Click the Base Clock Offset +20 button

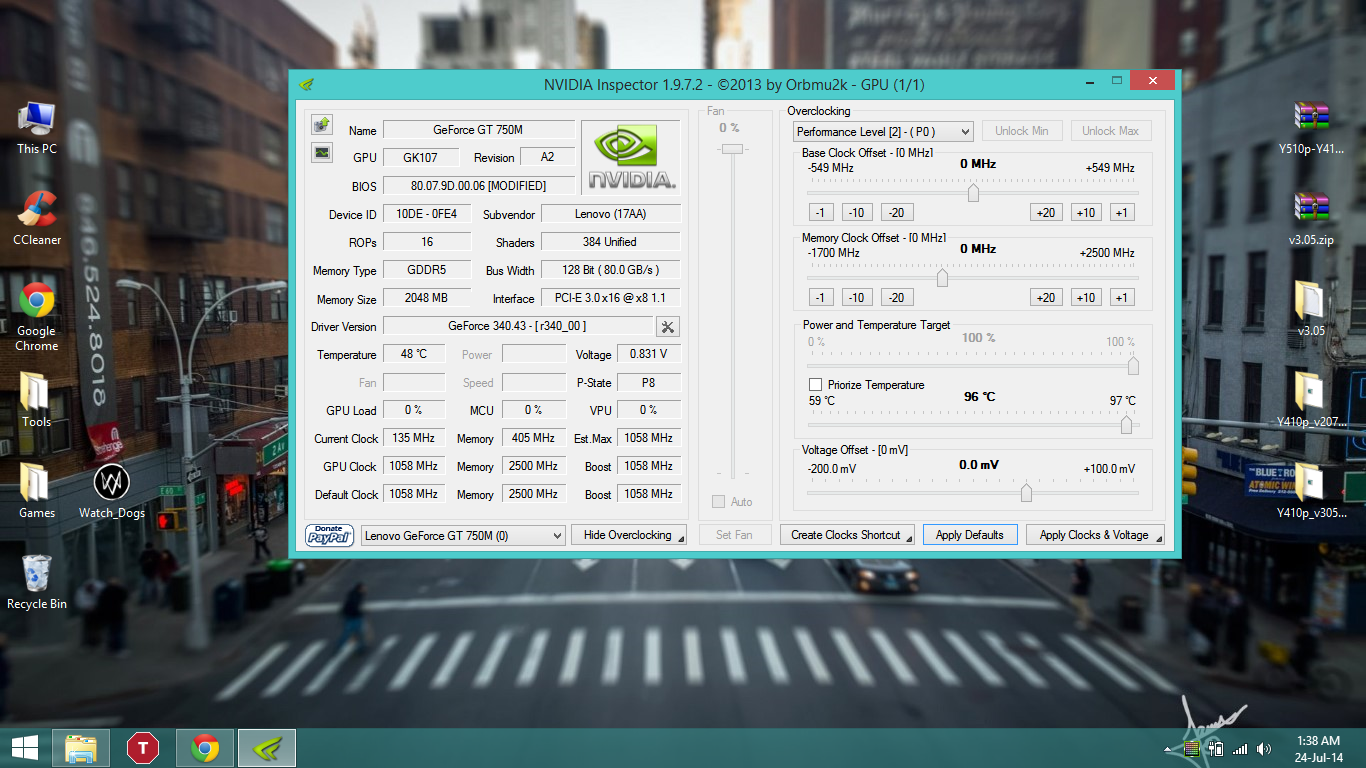point(1047,212)
